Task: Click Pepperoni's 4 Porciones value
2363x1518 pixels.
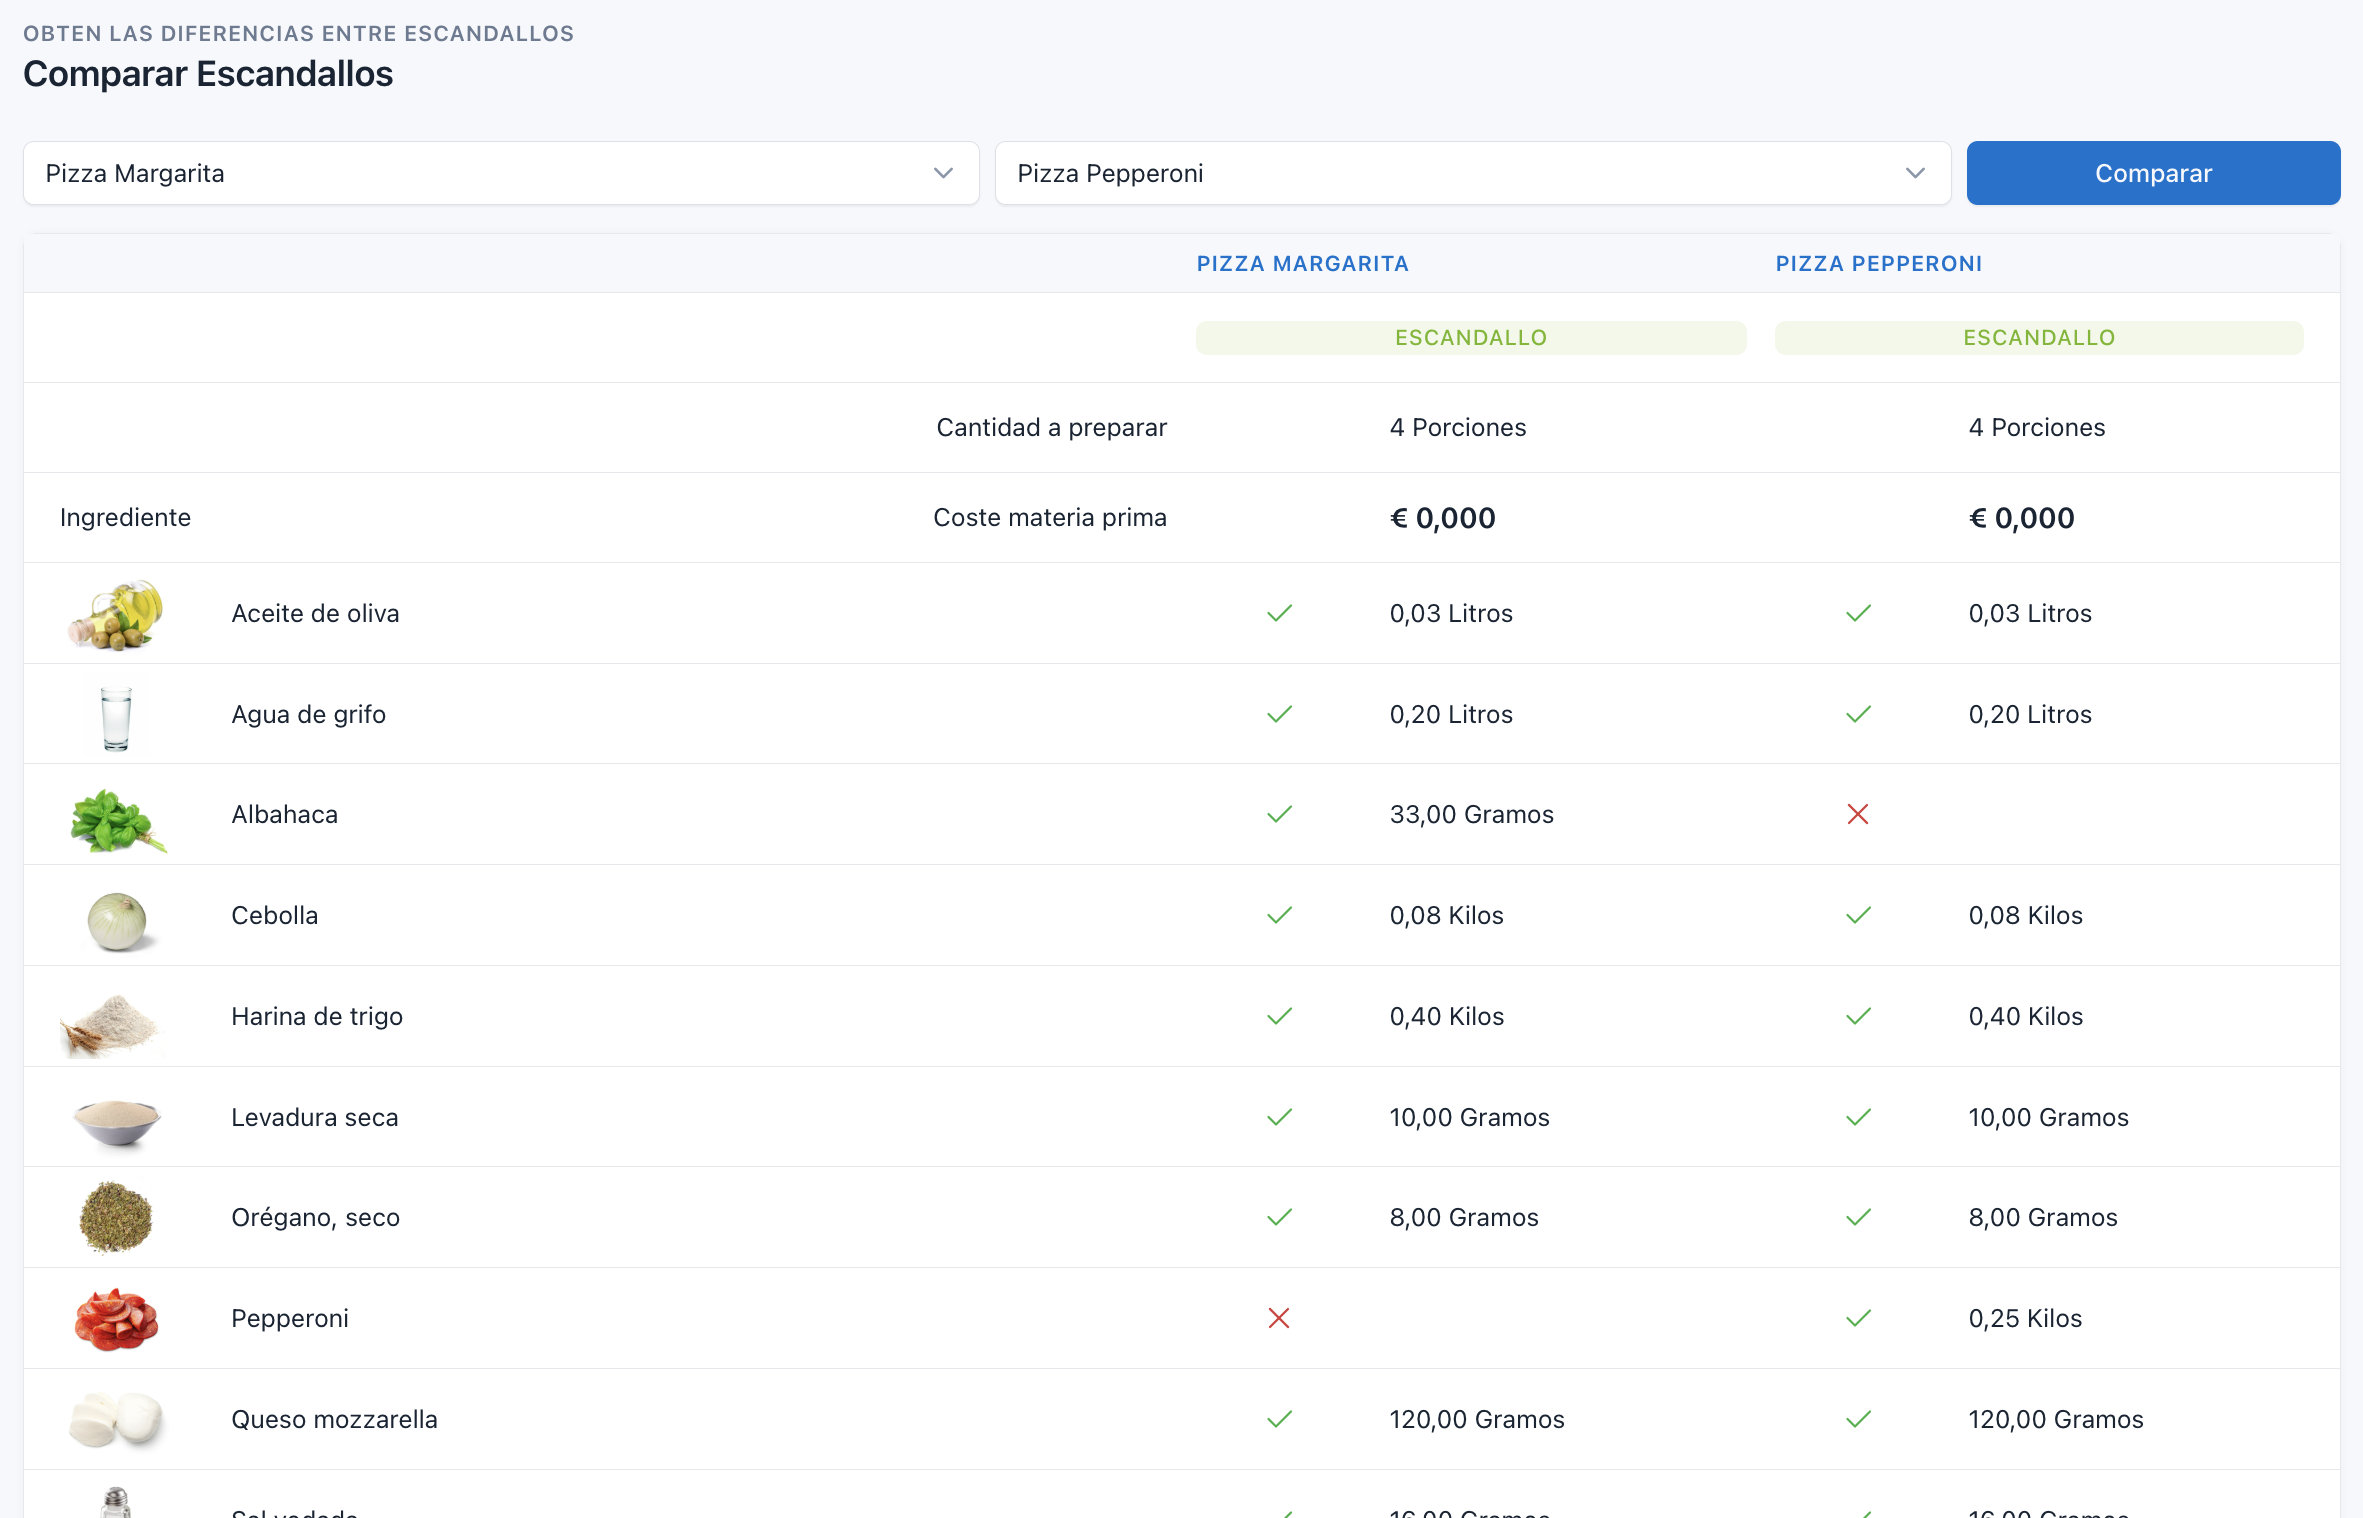Action: tap(2036, 427)
